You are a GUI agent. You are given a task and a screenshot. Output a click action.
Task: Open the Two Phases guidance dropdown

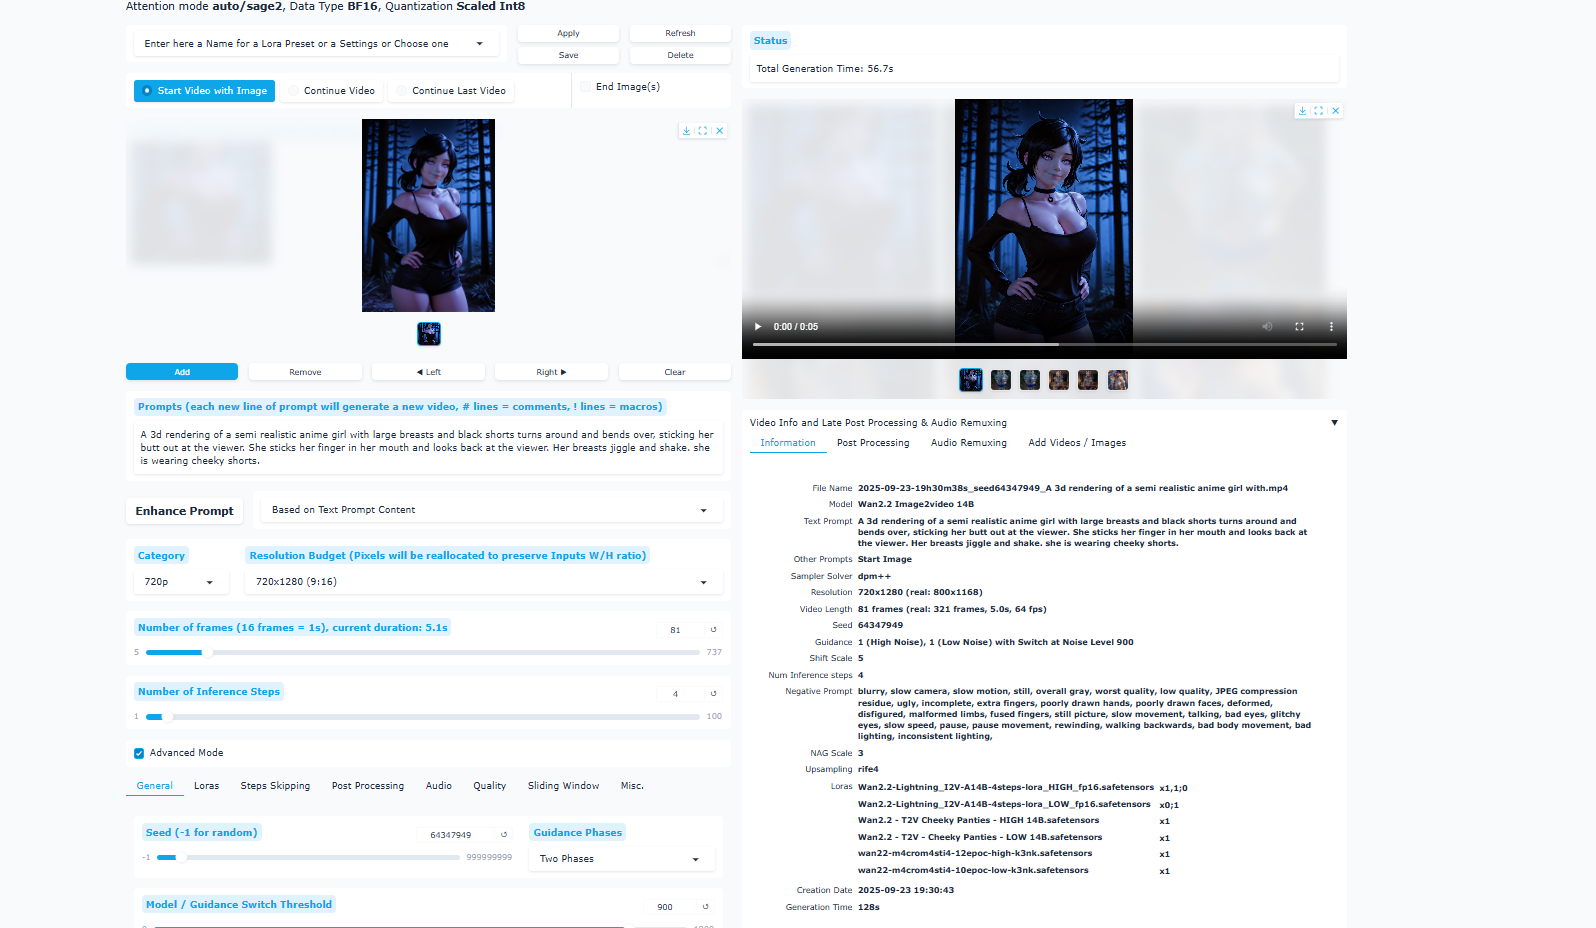click(620, 859)
